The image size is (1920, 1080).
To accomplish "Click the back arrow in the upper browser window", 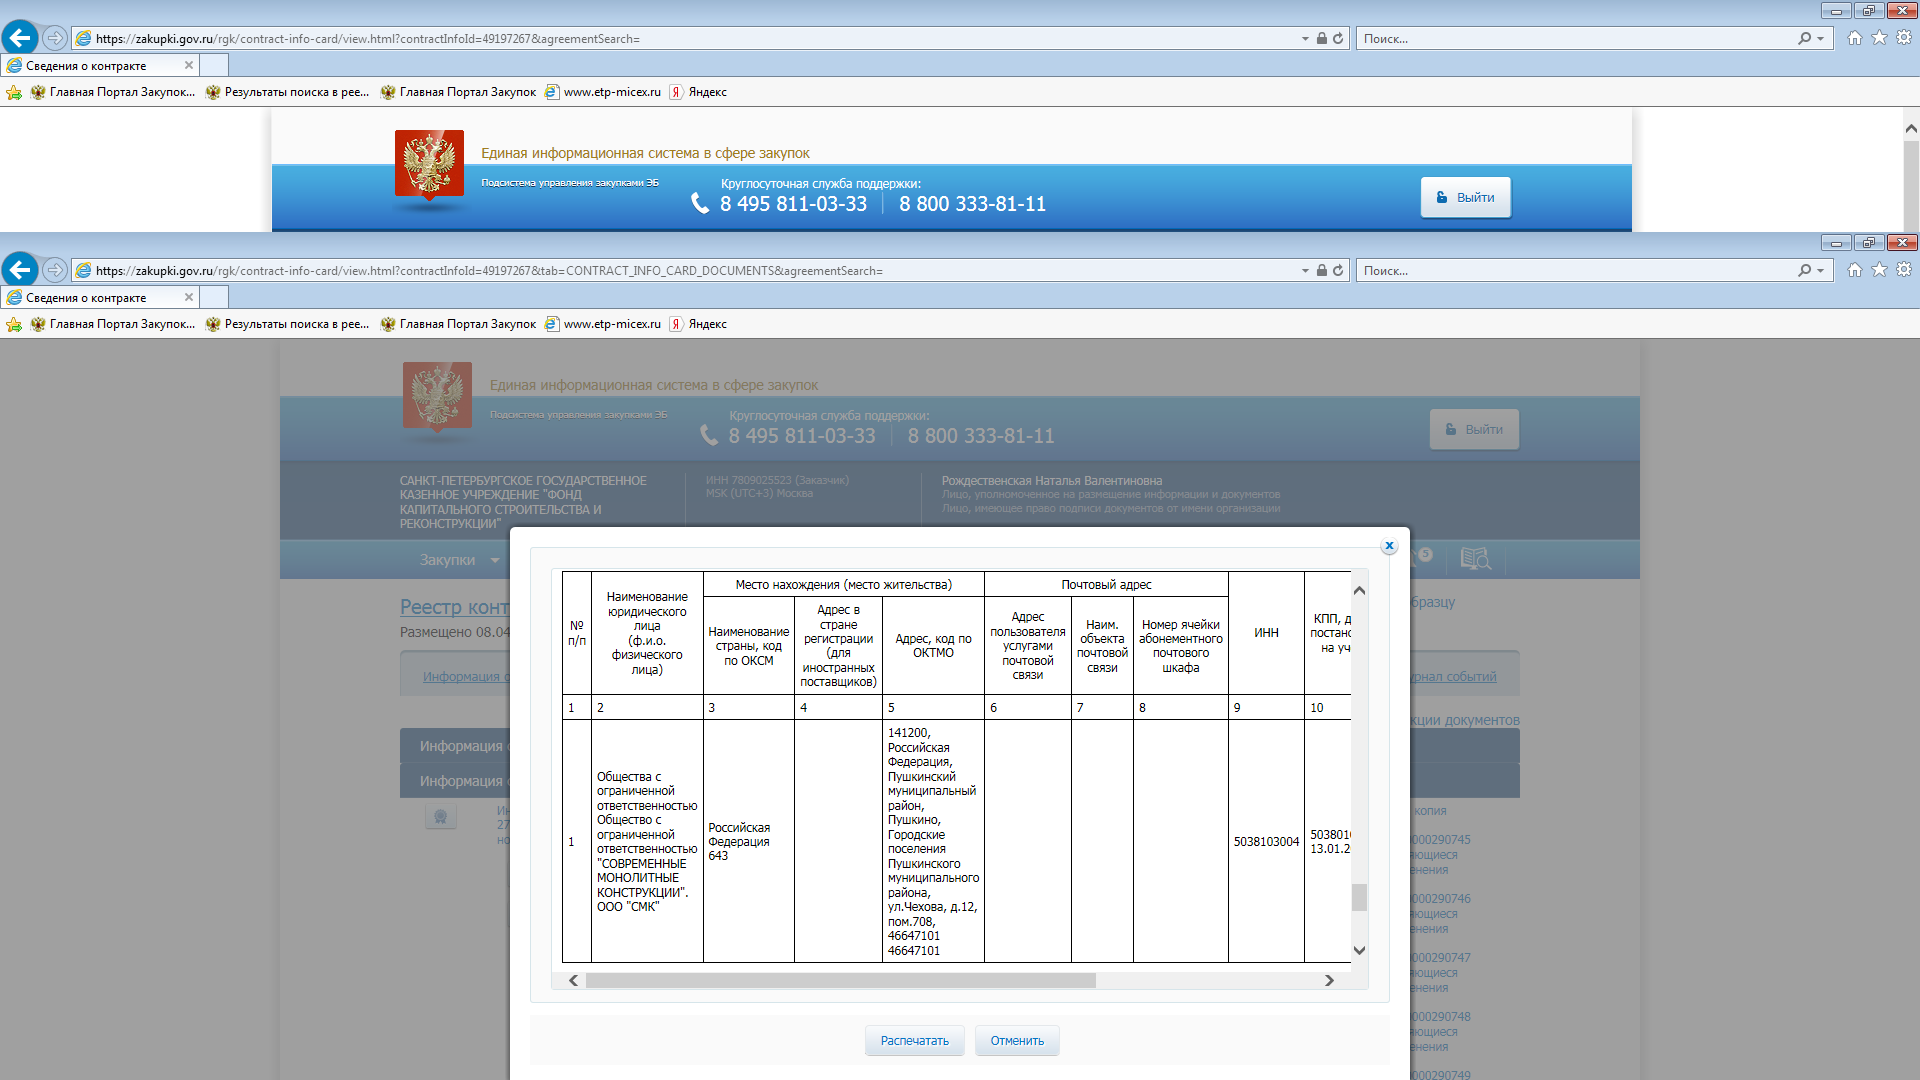I will (20, 38).
